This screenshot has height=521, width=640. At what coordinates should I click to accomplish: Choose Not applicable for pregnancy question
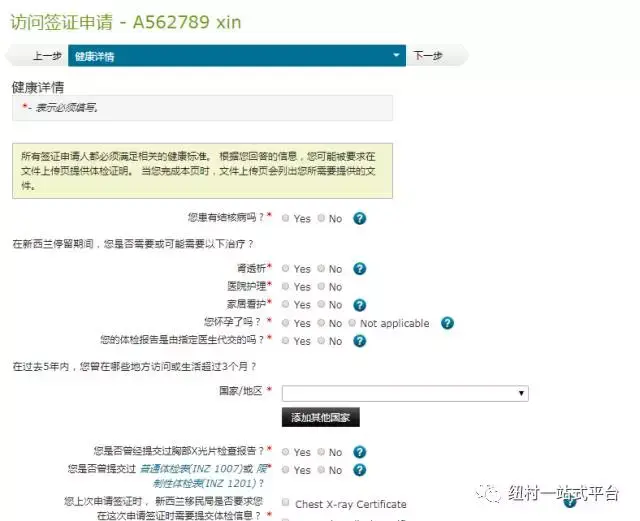tap(352, 323)
